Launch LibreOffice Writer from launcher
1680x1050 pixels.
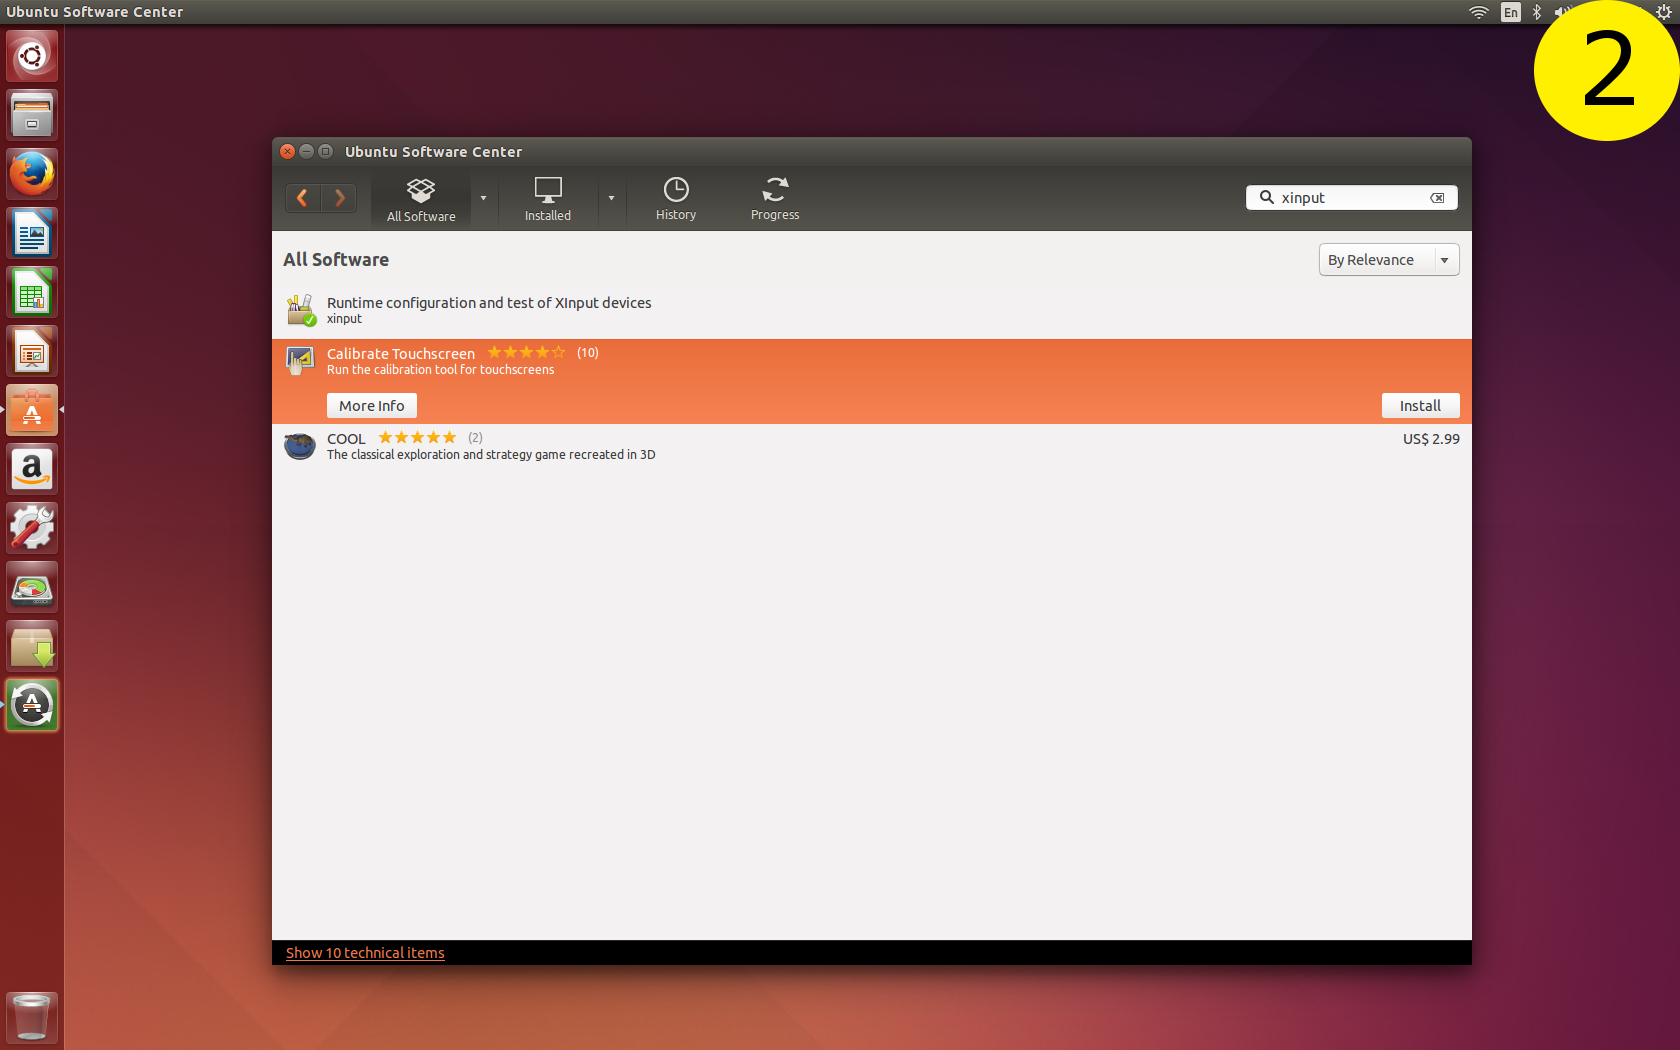32,233
